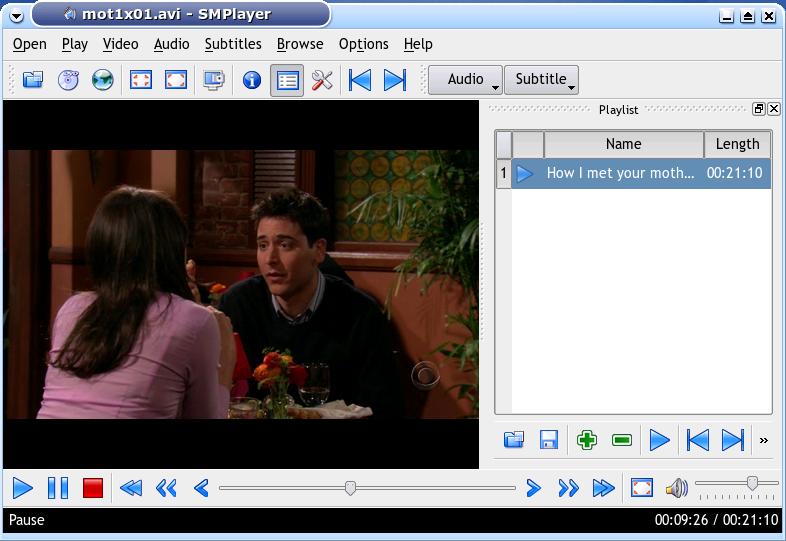Load playlist with playlist folder icon
Screen dimensions: 786x541
[514, 440]
